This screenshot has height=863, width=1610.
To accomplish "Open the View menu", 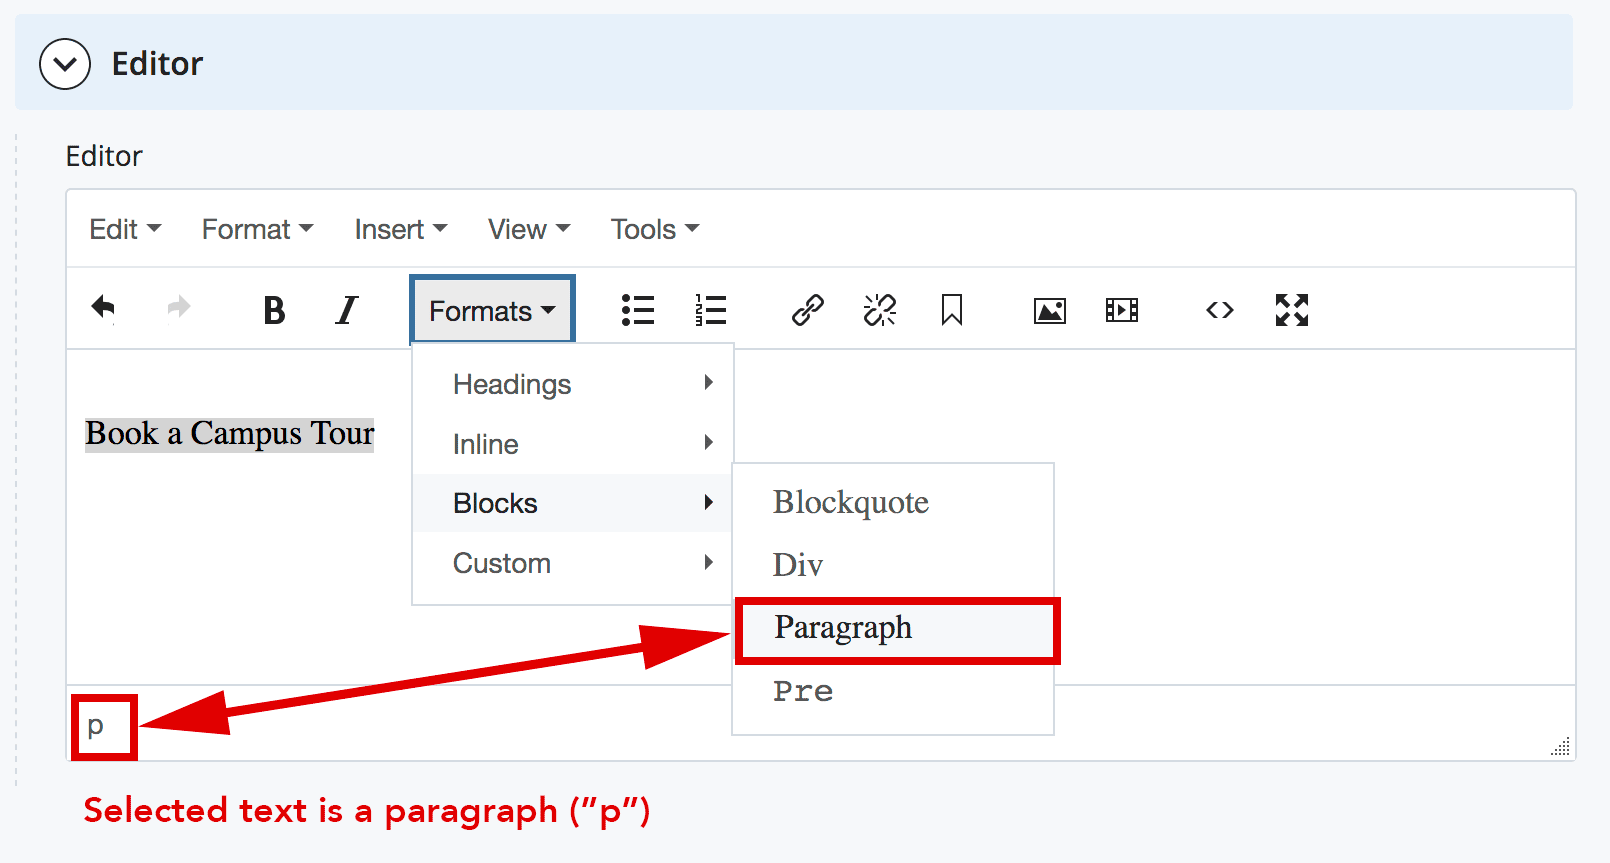I will [x=529, y=229].
